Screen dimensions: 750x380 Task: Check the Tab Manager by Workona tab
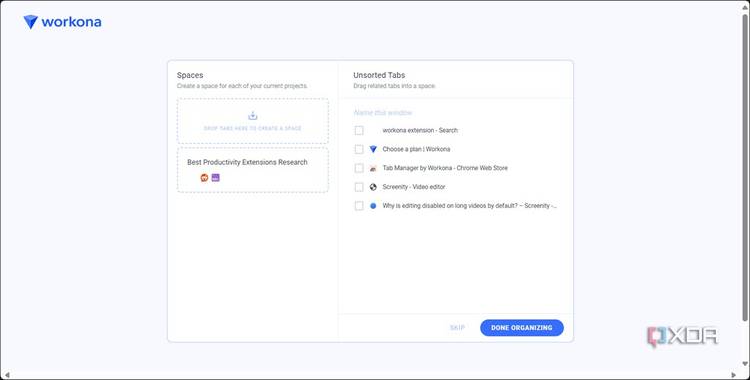pyautogui.click(x=359, y=168)
